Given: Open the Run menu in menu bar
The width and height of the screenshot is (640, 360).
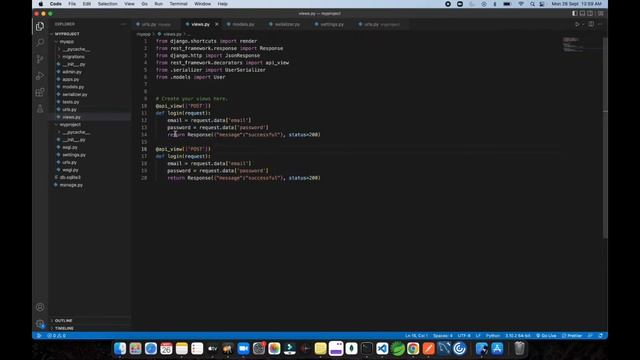Looking at the screenshot, I should pos(158,4).
